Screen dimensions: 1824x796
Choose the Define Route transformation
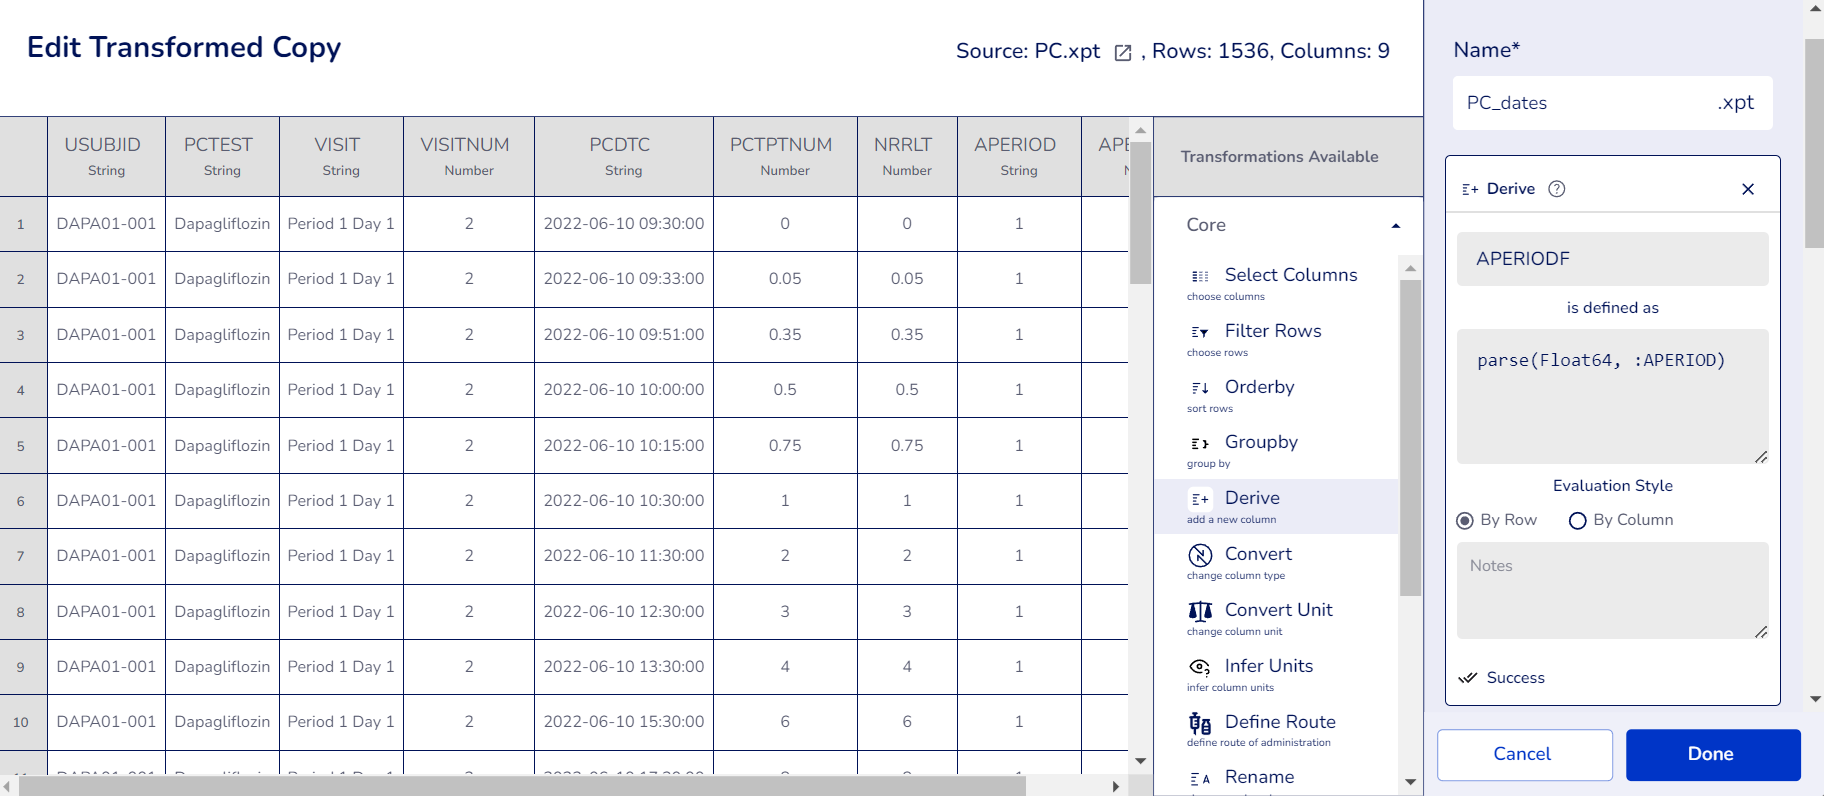1277,730
